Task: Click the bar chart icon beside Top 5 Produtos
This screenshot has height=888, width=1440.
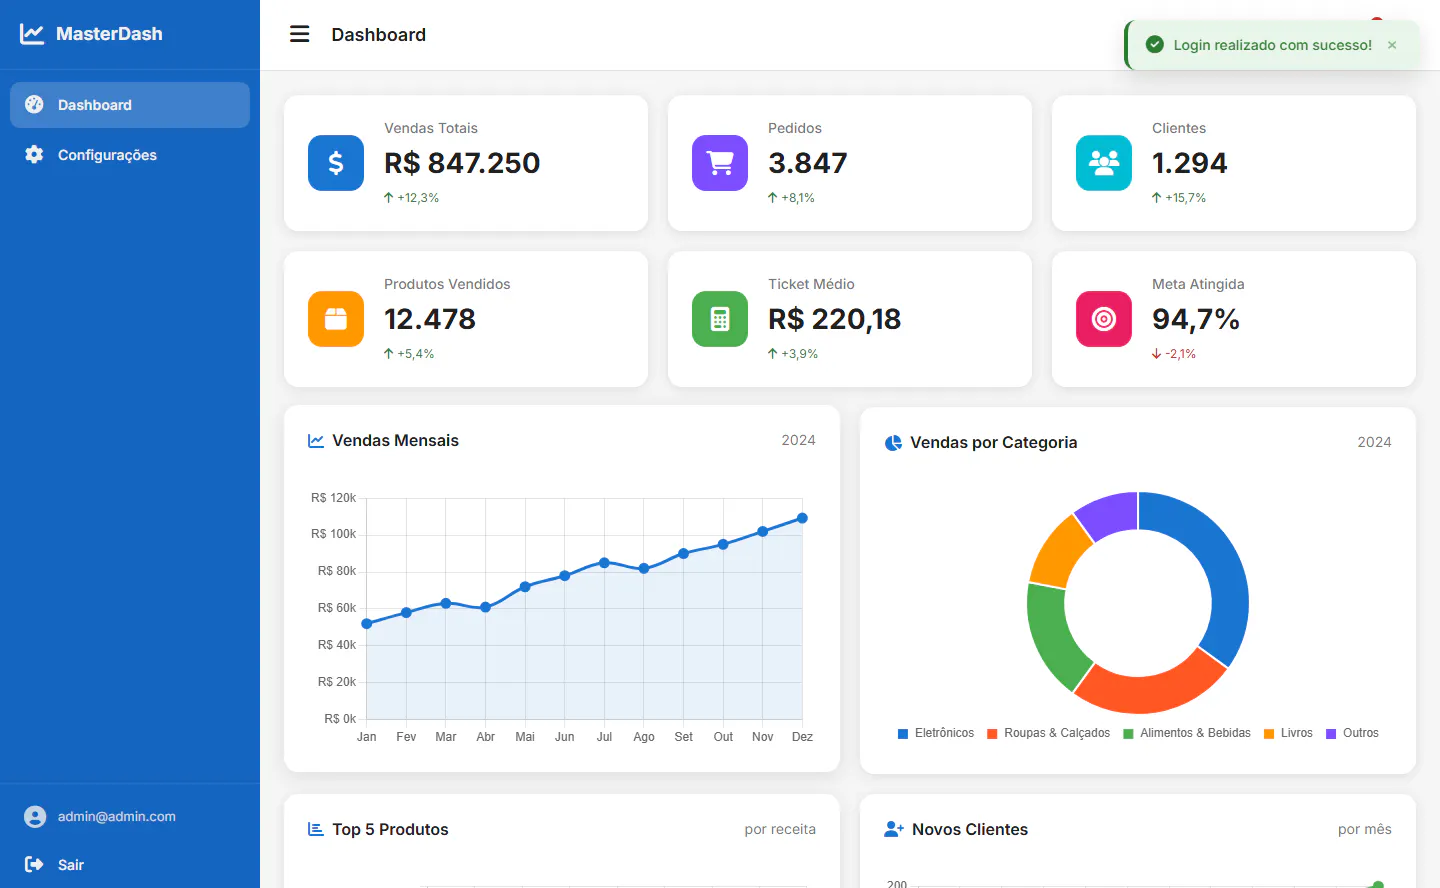Action: click(316, 829)
